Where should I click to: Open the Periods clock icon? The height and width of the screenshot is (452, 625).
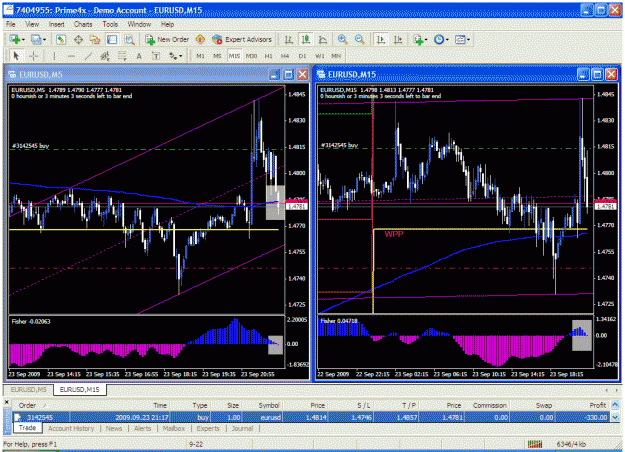(439, 39)
